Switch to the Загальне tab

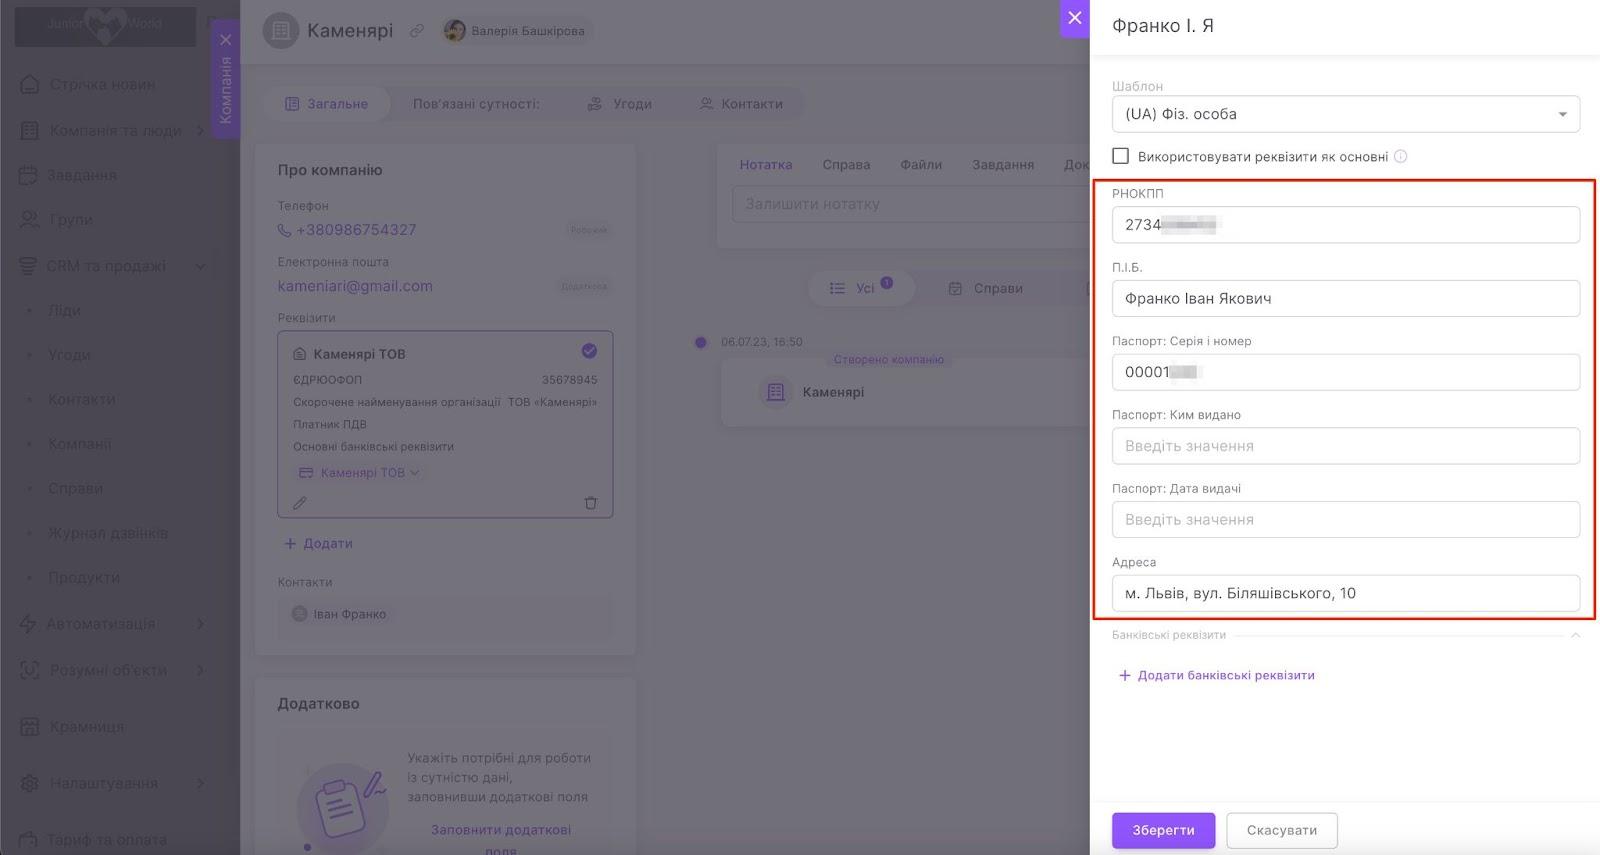327,104
